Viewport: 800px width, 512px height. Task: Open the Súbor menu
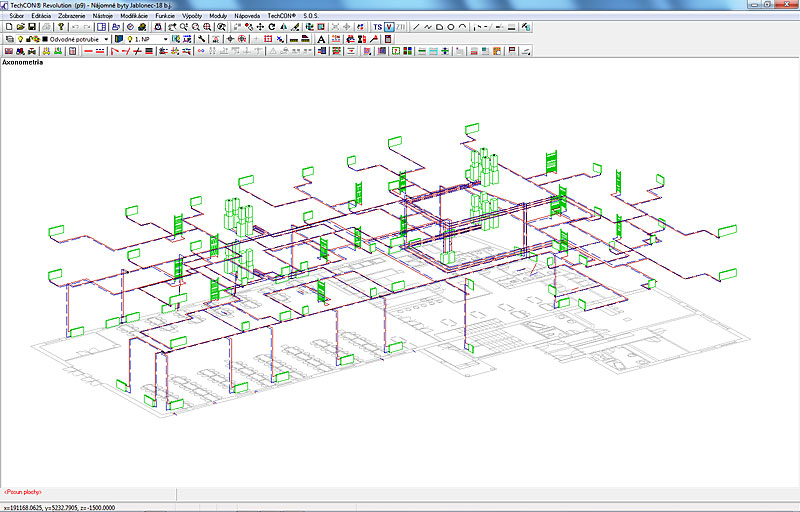click(16, 16)
